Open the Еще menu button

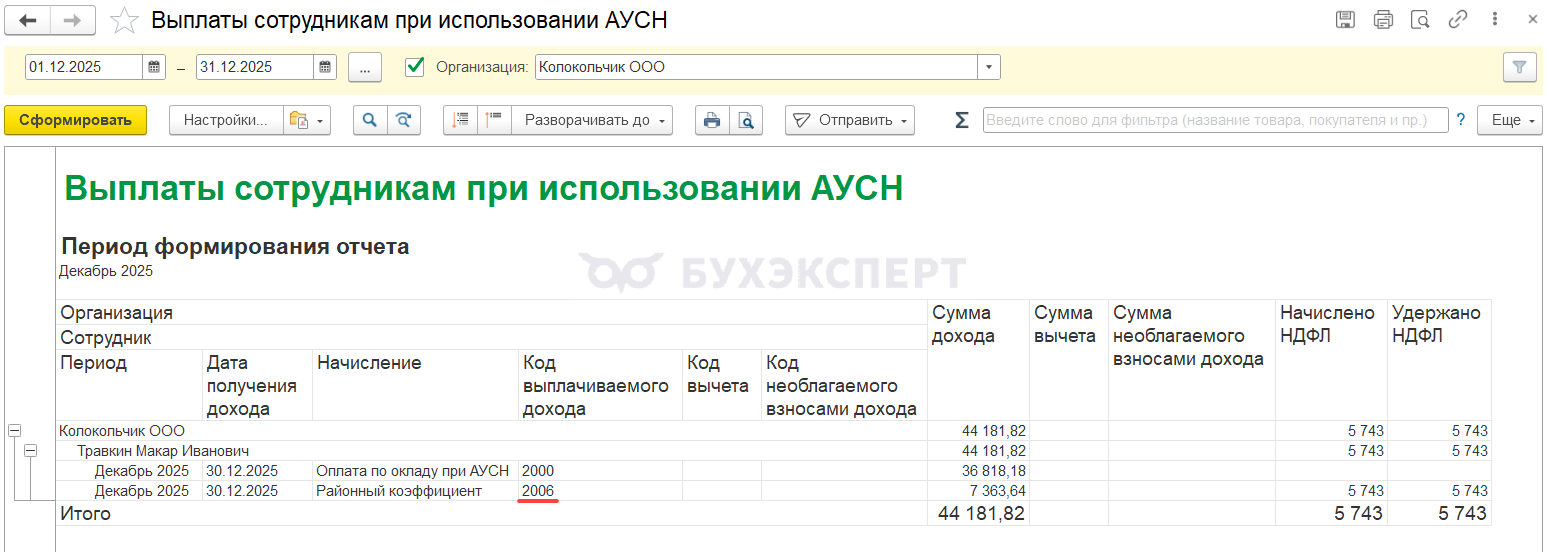click(1512, 120)
